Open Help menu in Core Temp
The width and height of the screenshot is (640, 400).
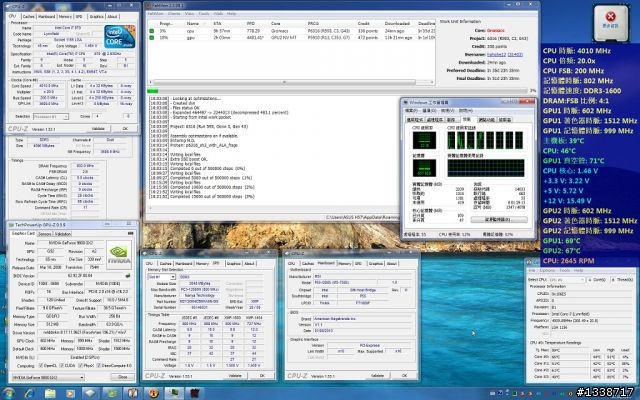(x=578, y=271)
